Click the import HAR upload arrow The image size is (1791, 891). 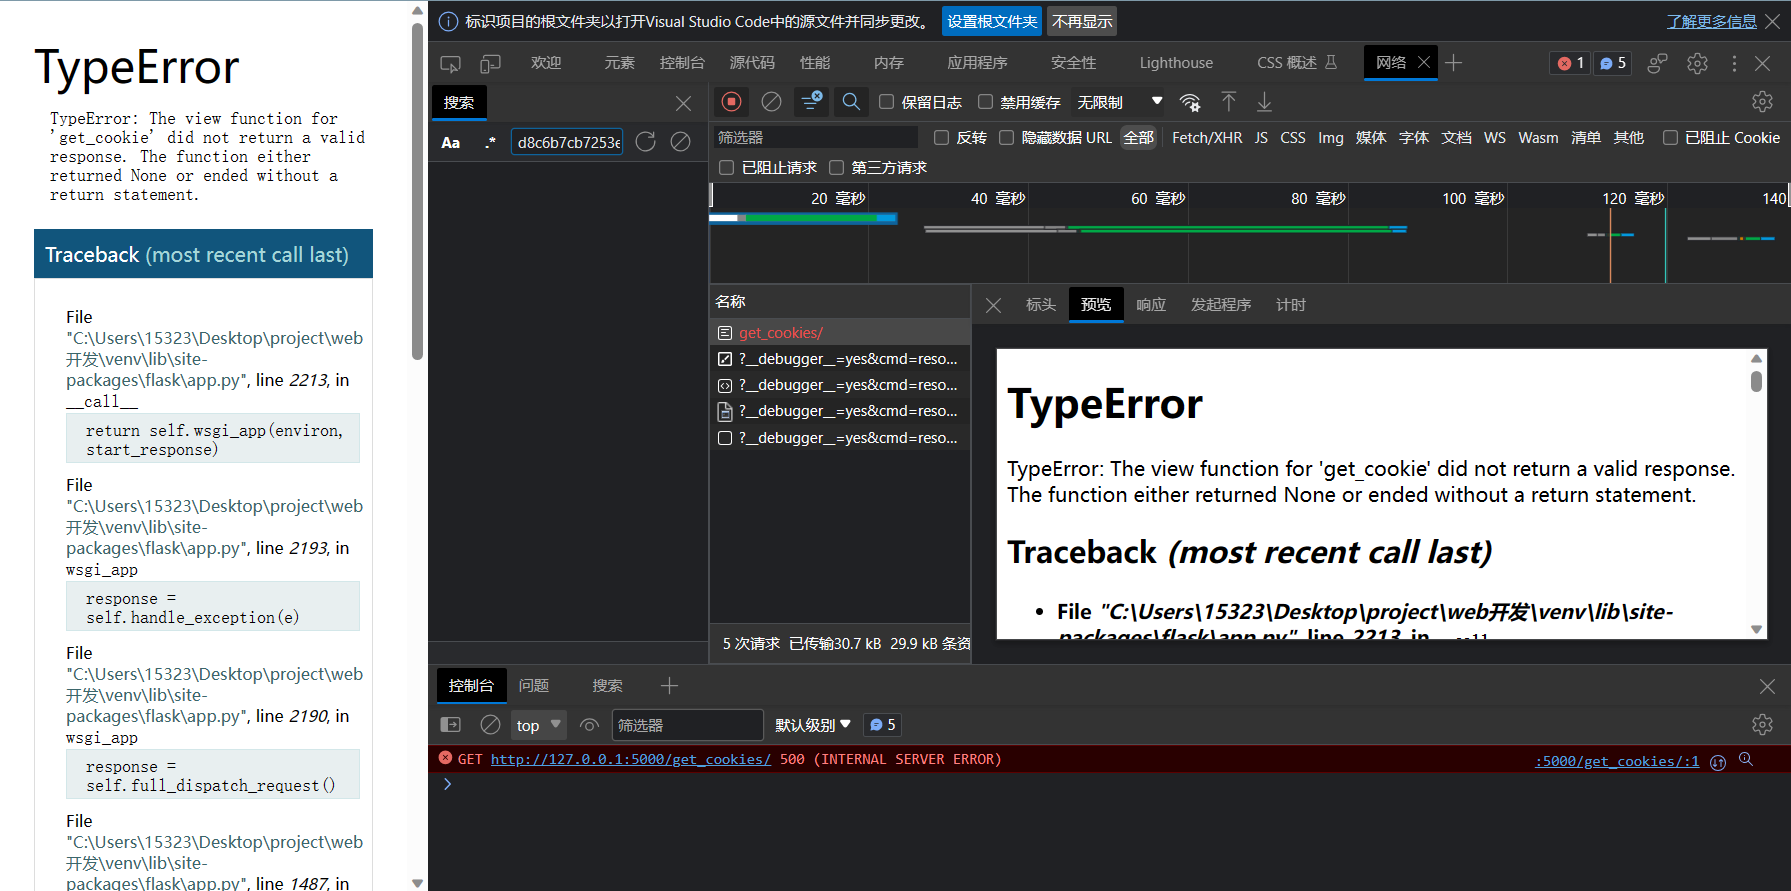[x=1229, y=101]
